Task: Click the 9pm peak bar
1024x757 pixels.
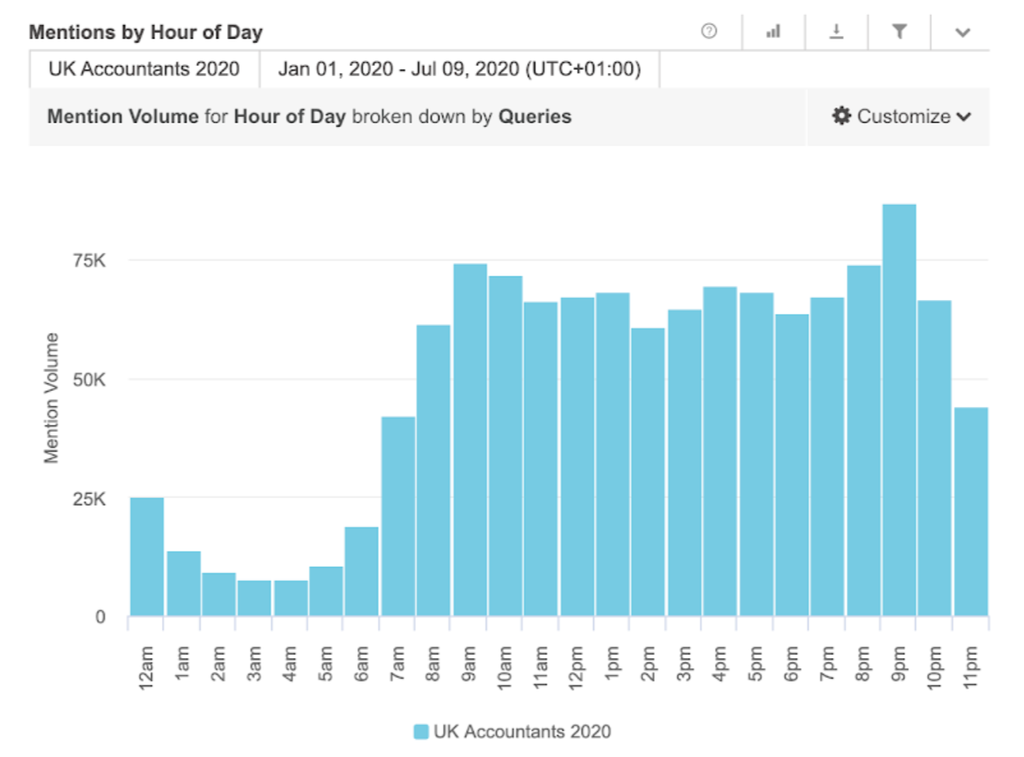Action: [x=899, y=410]
